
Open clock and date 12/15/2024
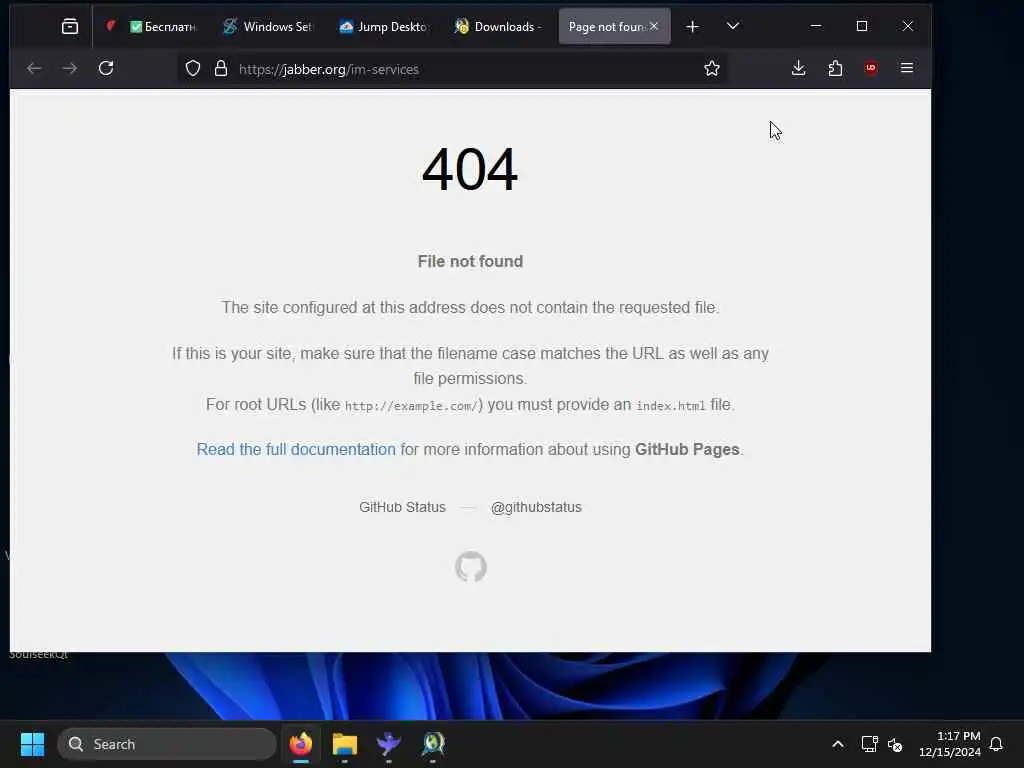[950, 744]
